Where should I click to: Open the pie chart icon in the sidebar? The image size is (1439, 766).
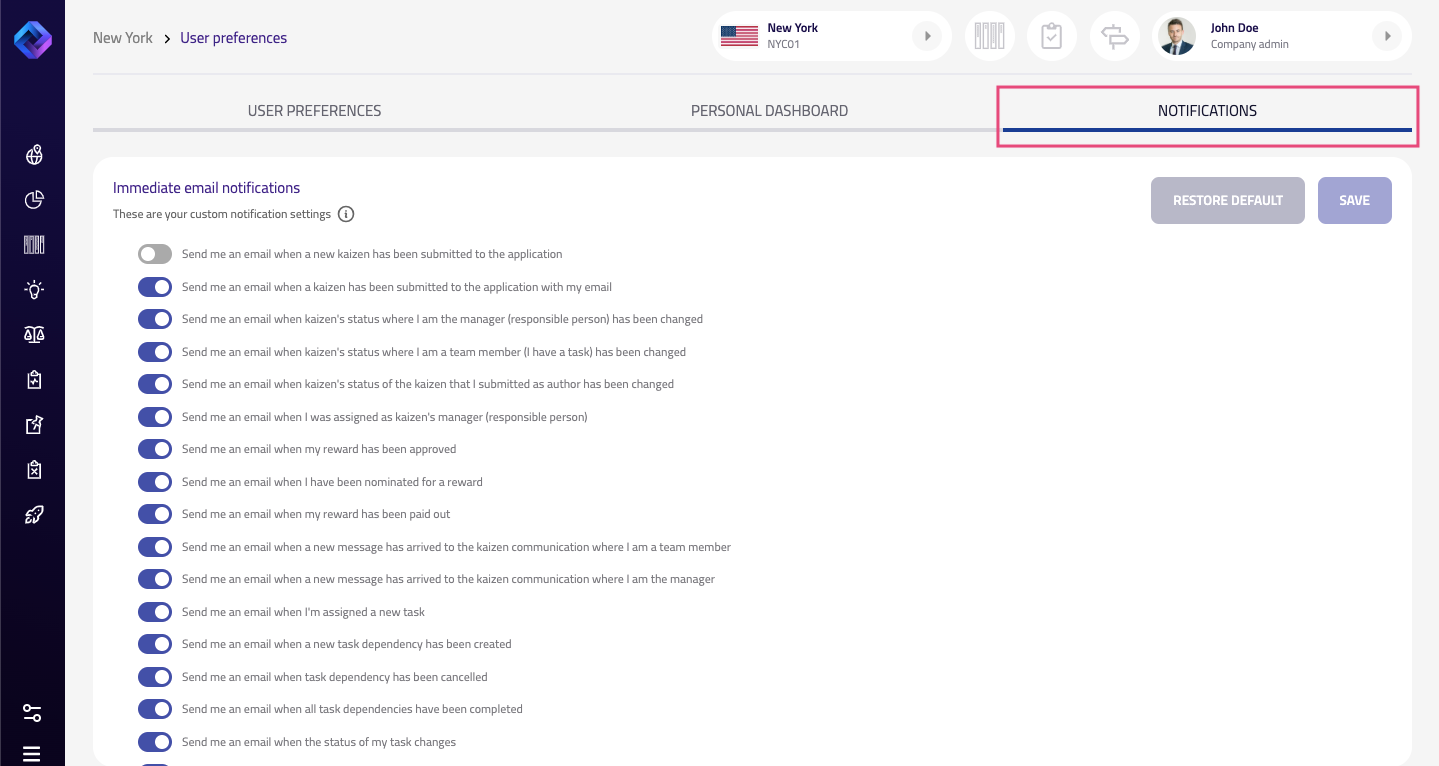34,200
